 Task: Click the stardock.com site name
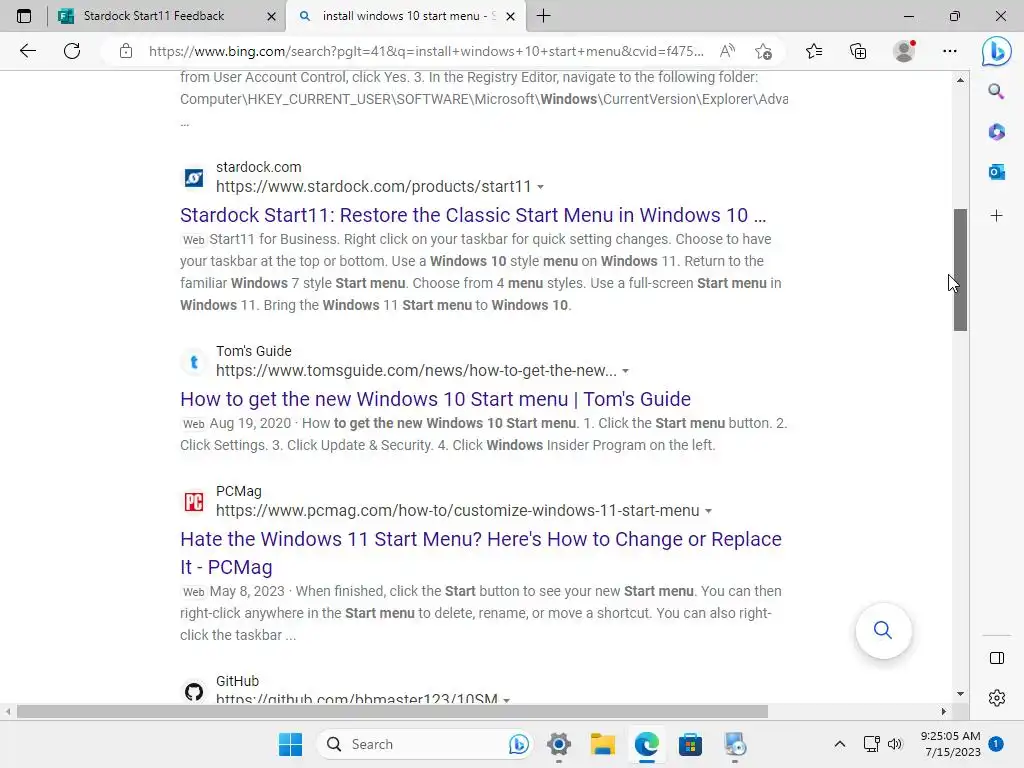(259, 167)
